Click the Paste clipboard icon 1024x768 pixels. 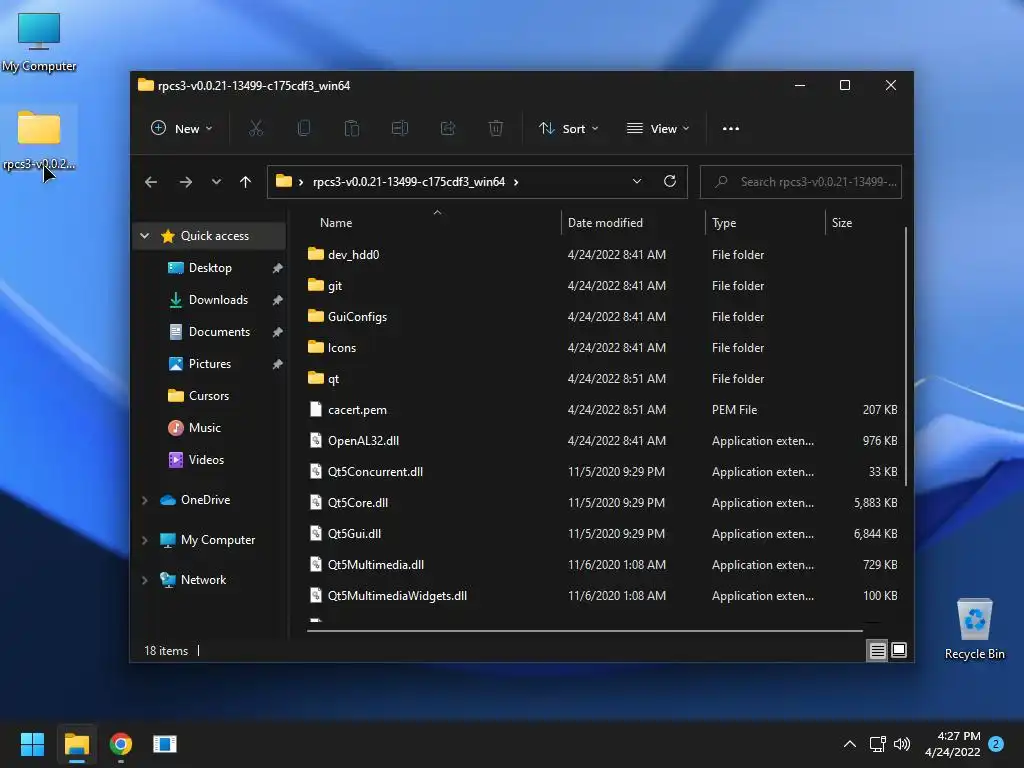coord(352,129)
